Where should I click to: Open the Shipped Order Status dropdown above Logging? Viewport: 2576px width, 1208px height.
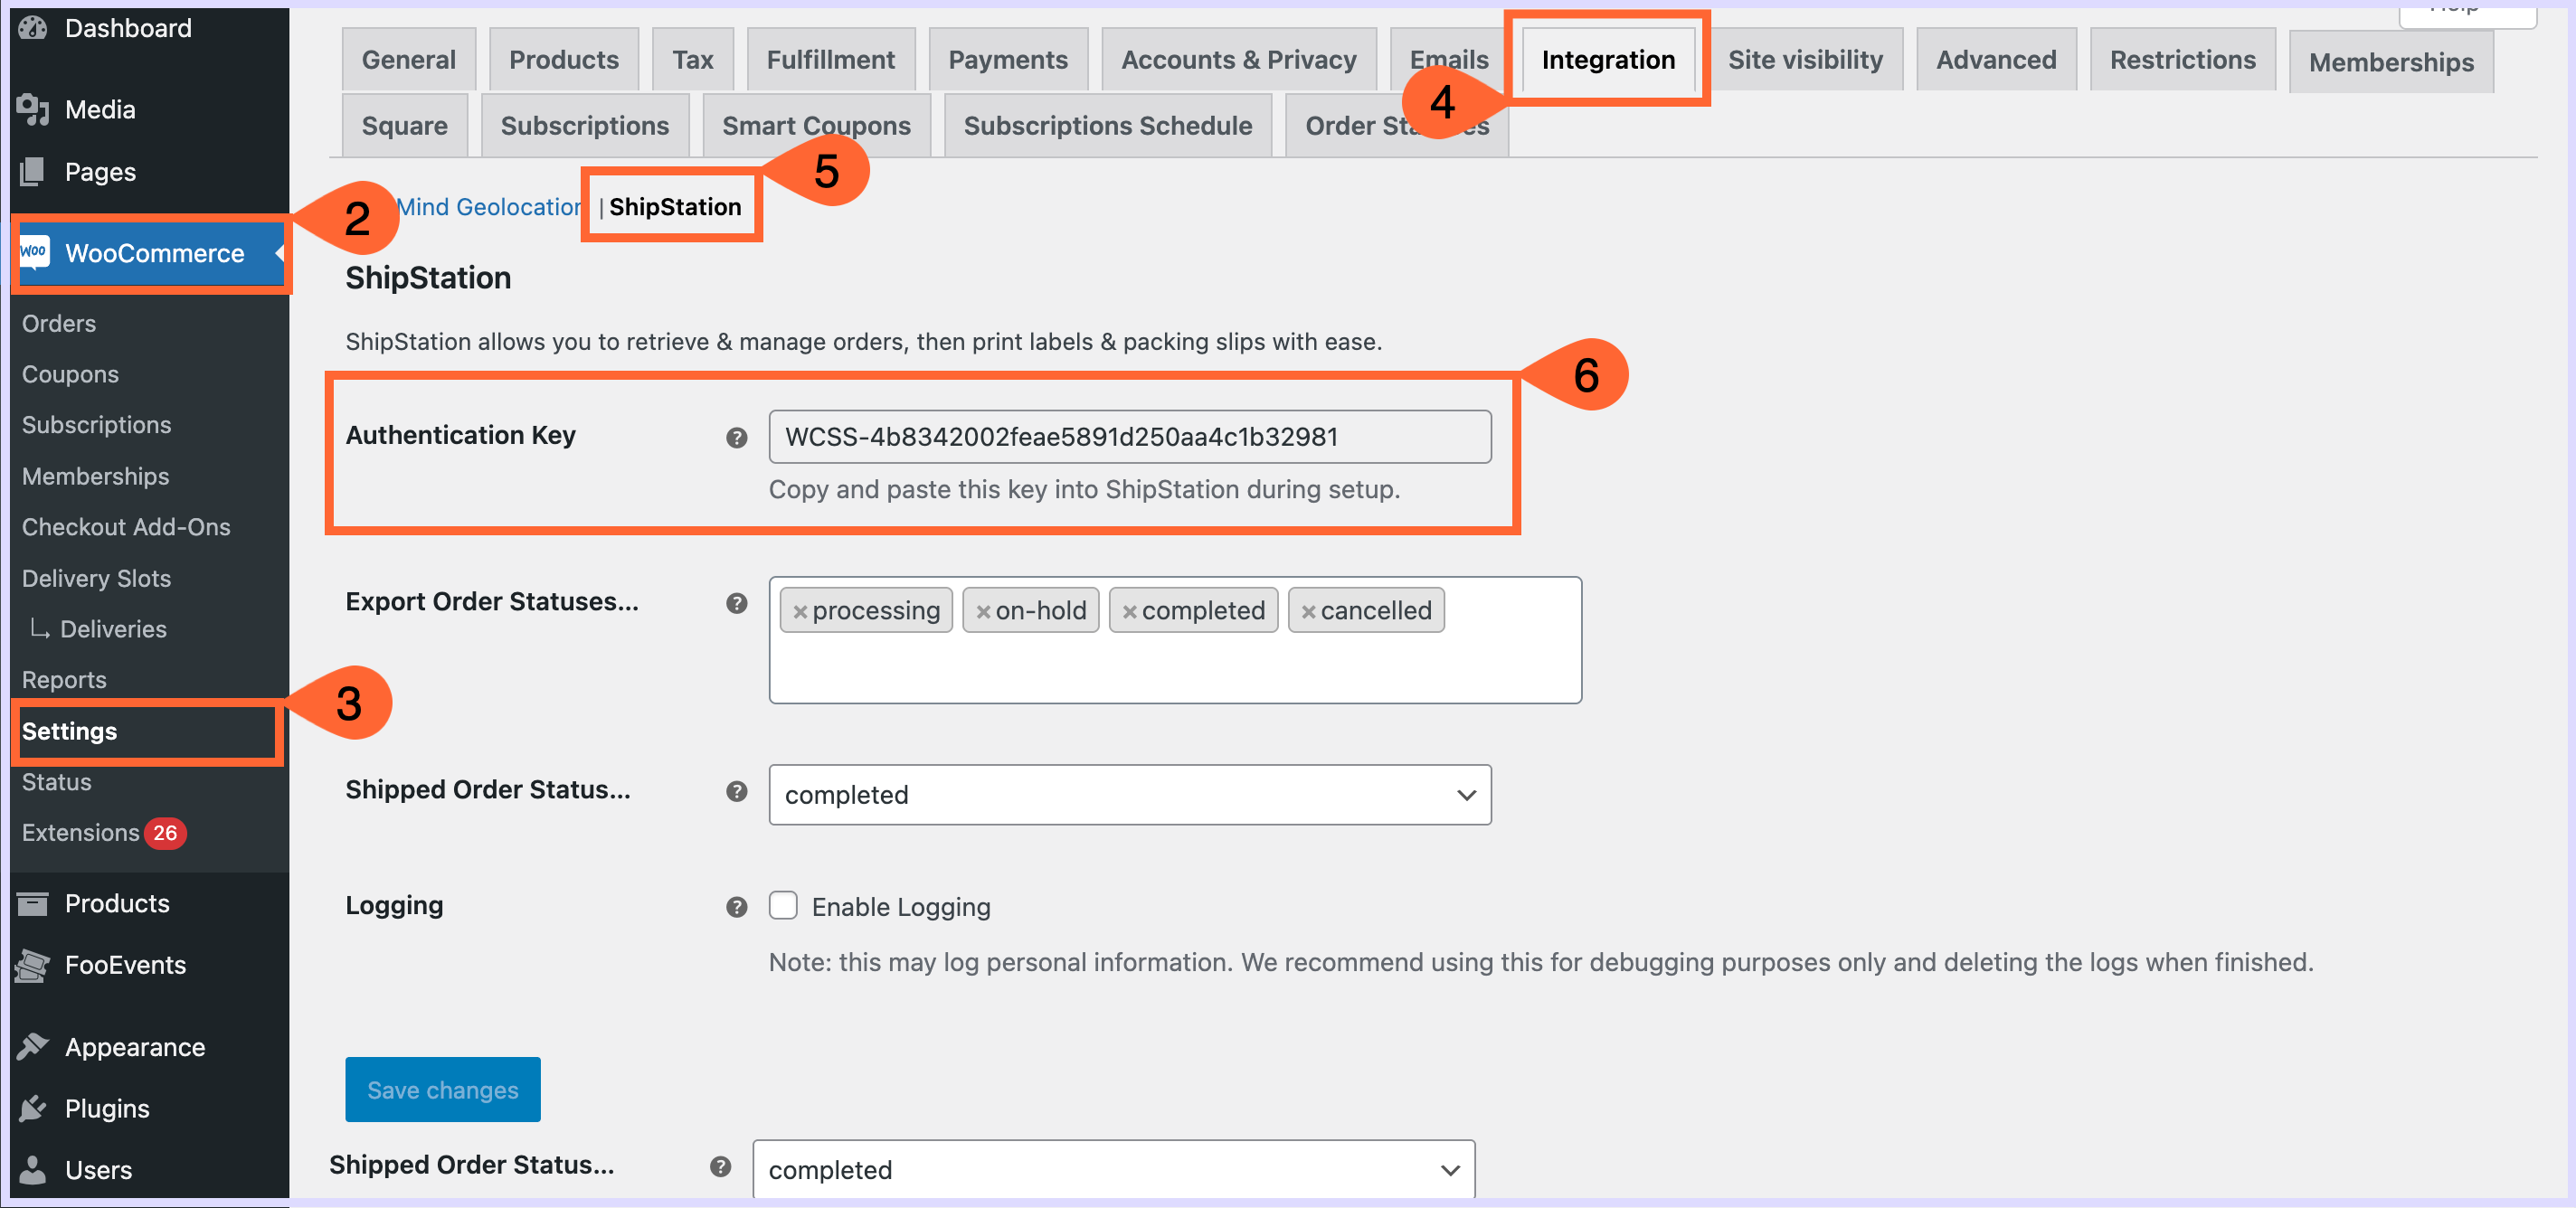click(x=1130, y=795)
